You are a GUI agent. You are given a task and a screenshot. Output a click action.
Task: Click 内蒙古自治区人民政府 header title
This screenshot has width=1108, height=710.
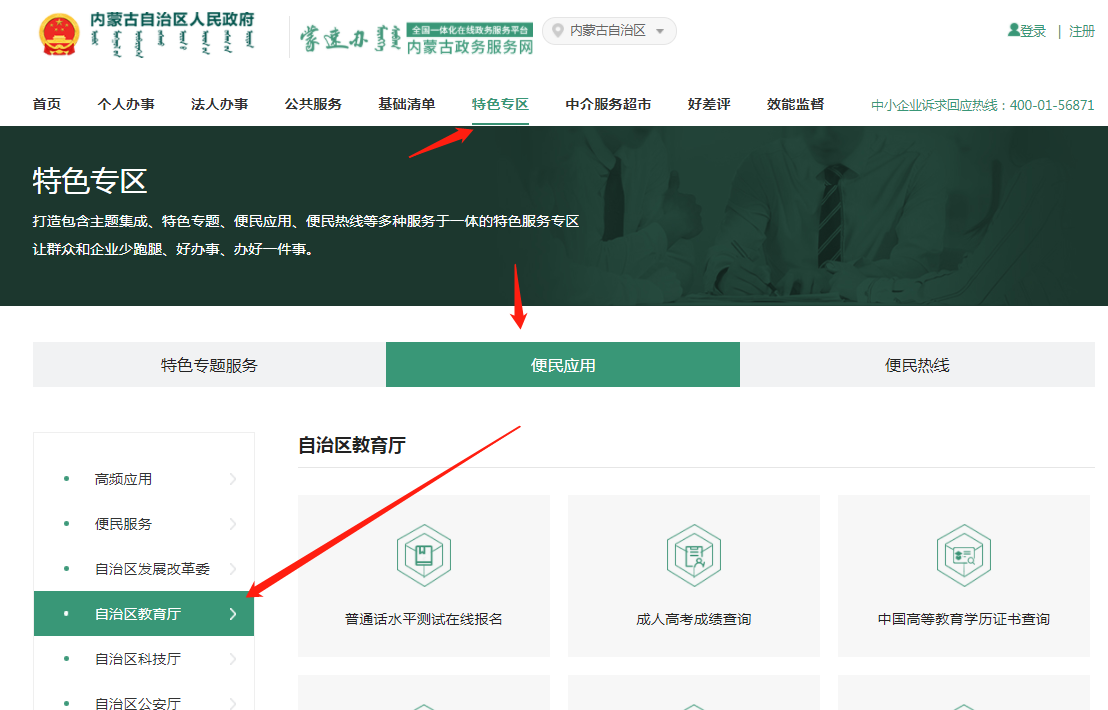click(172, 19)
